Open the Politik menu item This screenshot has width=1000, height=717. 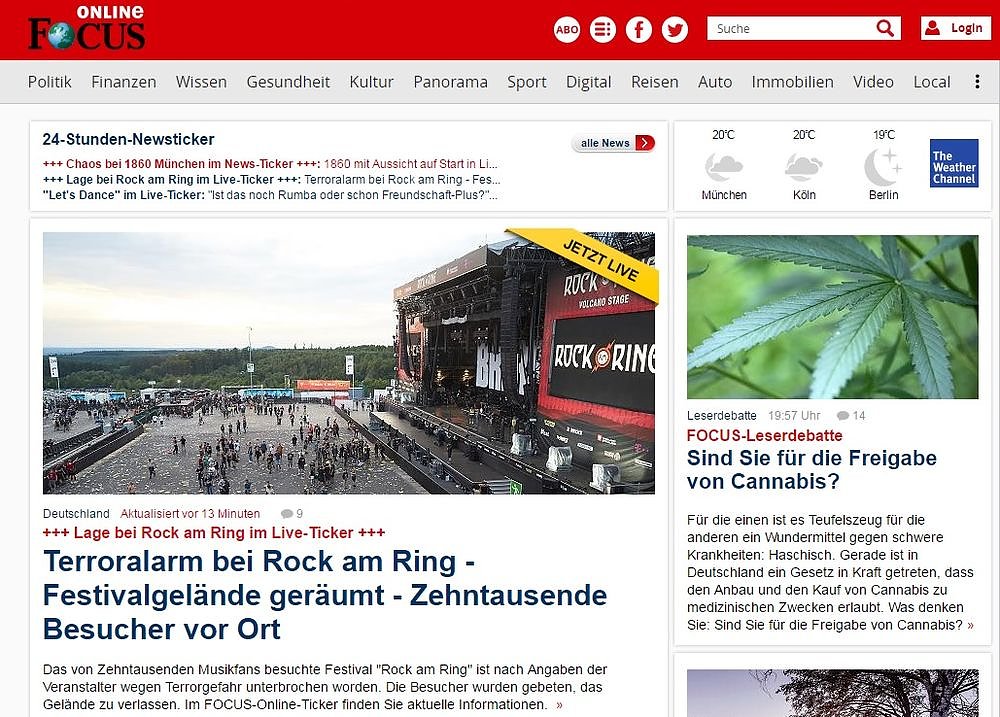point(50,82)
